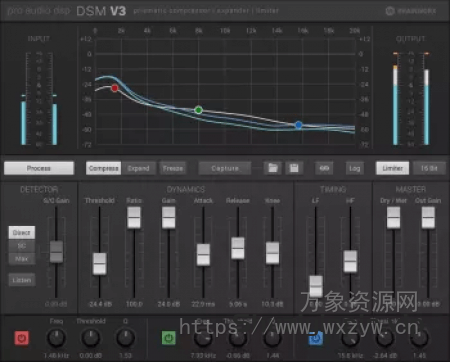Click the right output level meter
This screenshot has width=450, height=362.
tap(426, 99)
